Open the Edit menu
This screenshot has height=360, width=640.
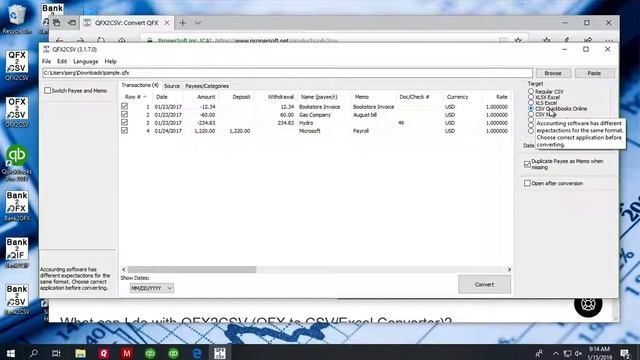[62, 61]
